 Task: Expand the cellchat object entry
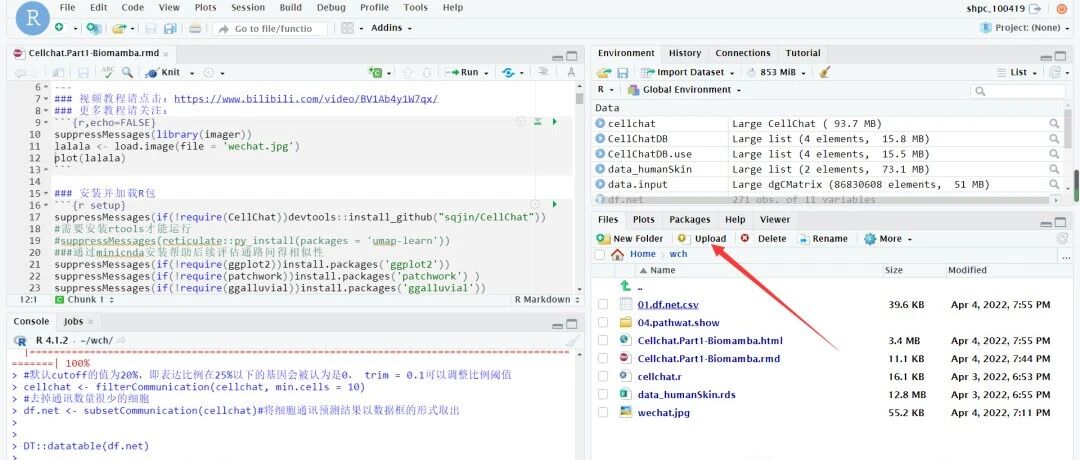point(600,124)
